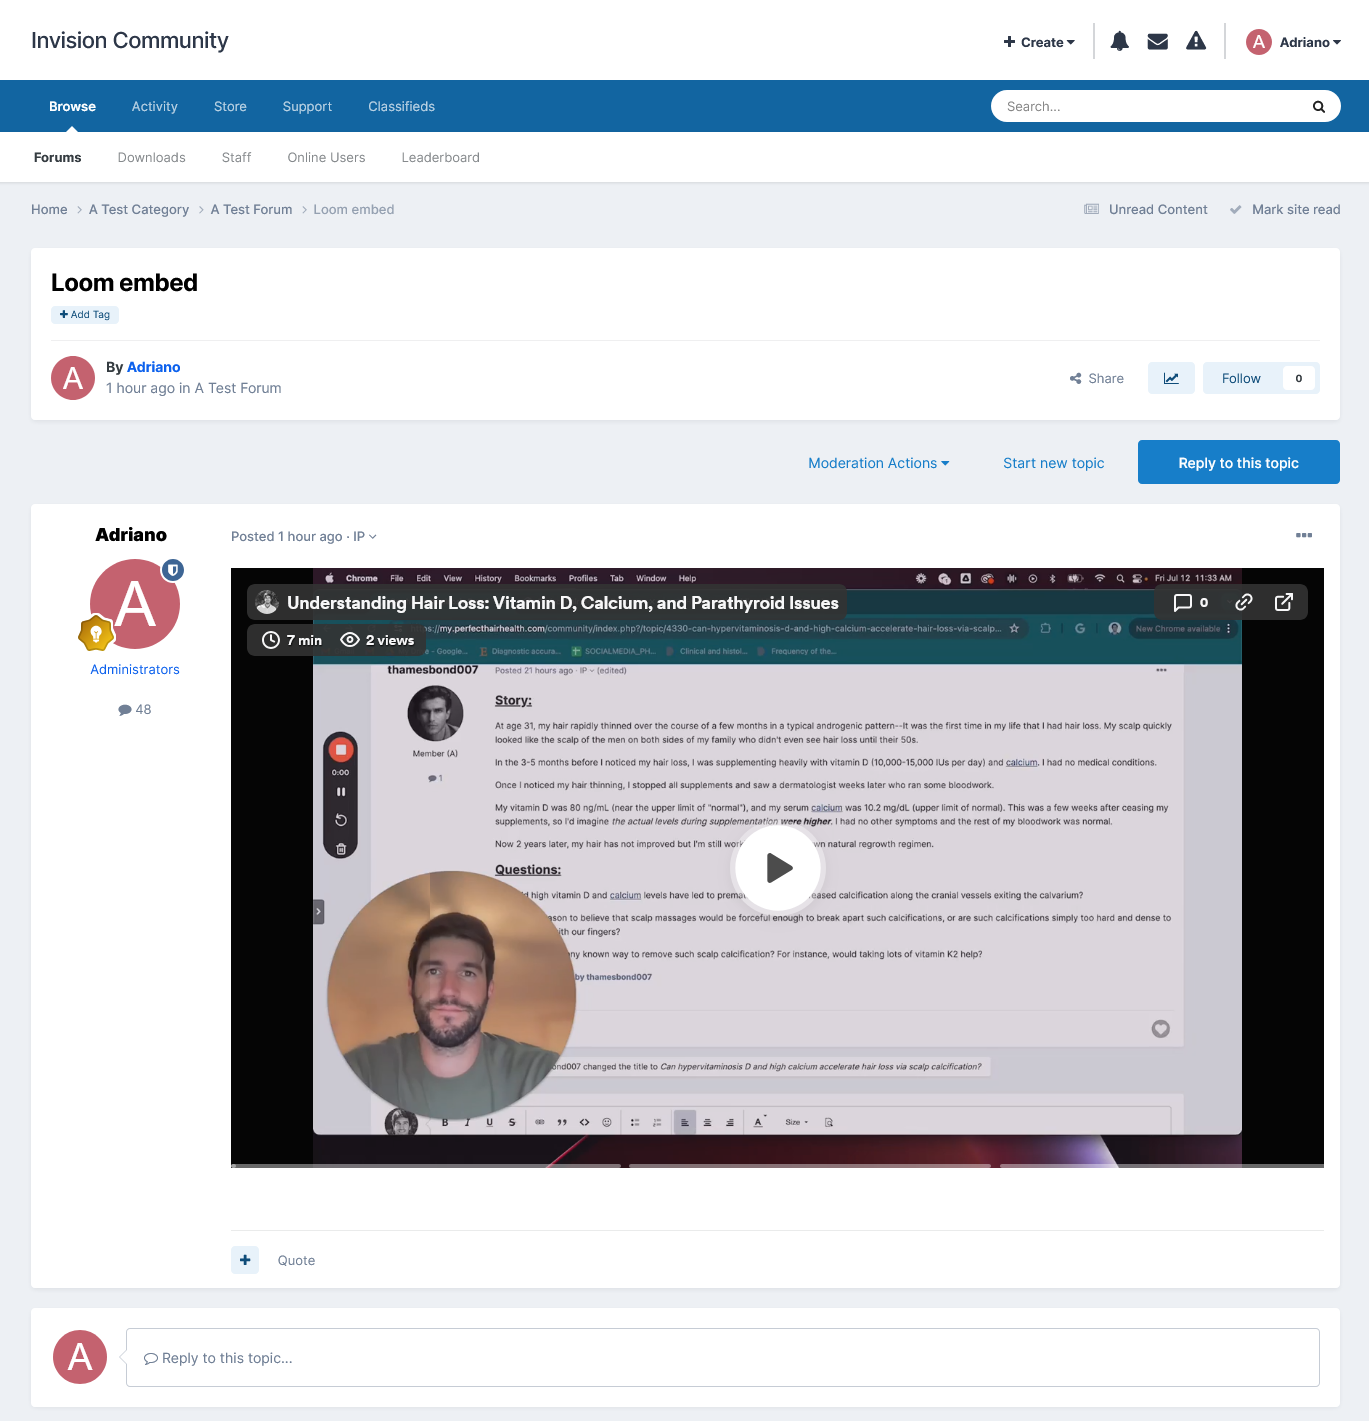Click Start new topic link
This screenshot has width=1369, height=1421.
click(1054, 463)
